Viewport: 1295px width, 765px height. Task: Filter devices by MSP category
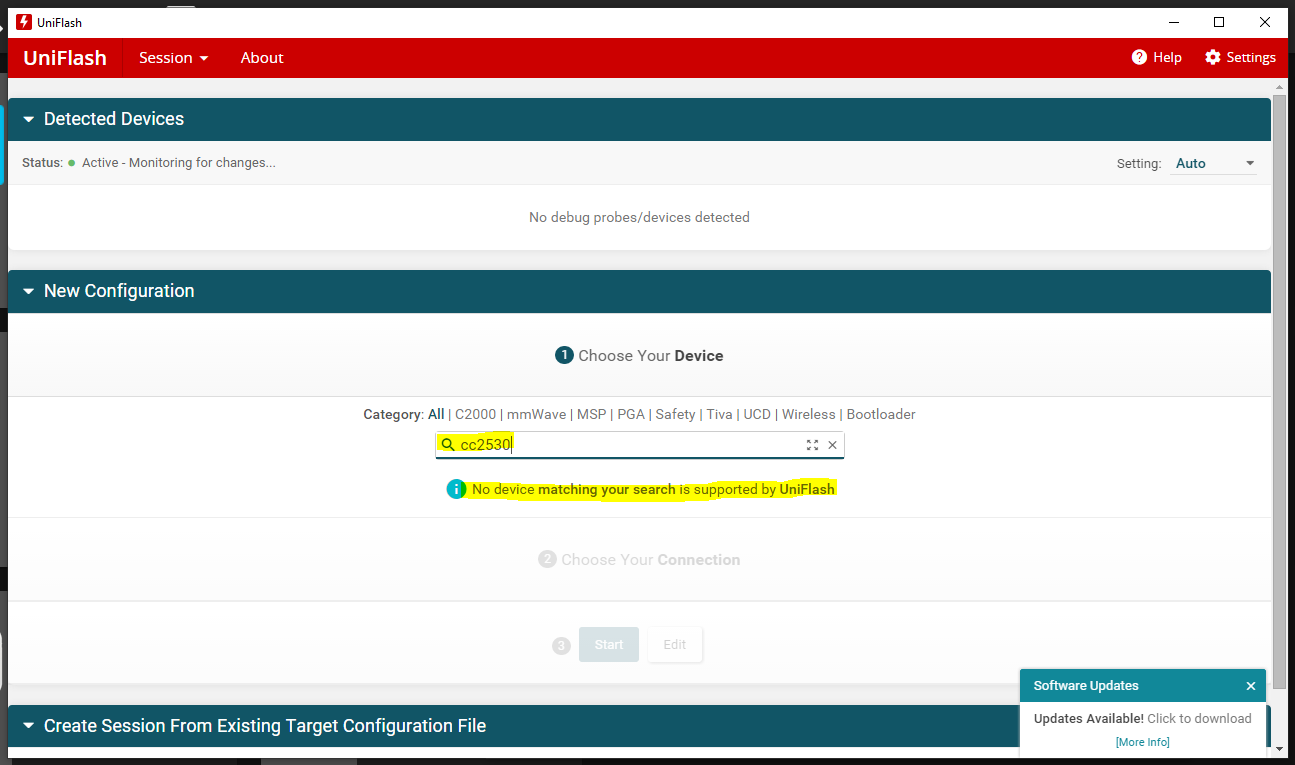(x=592, y=414)
